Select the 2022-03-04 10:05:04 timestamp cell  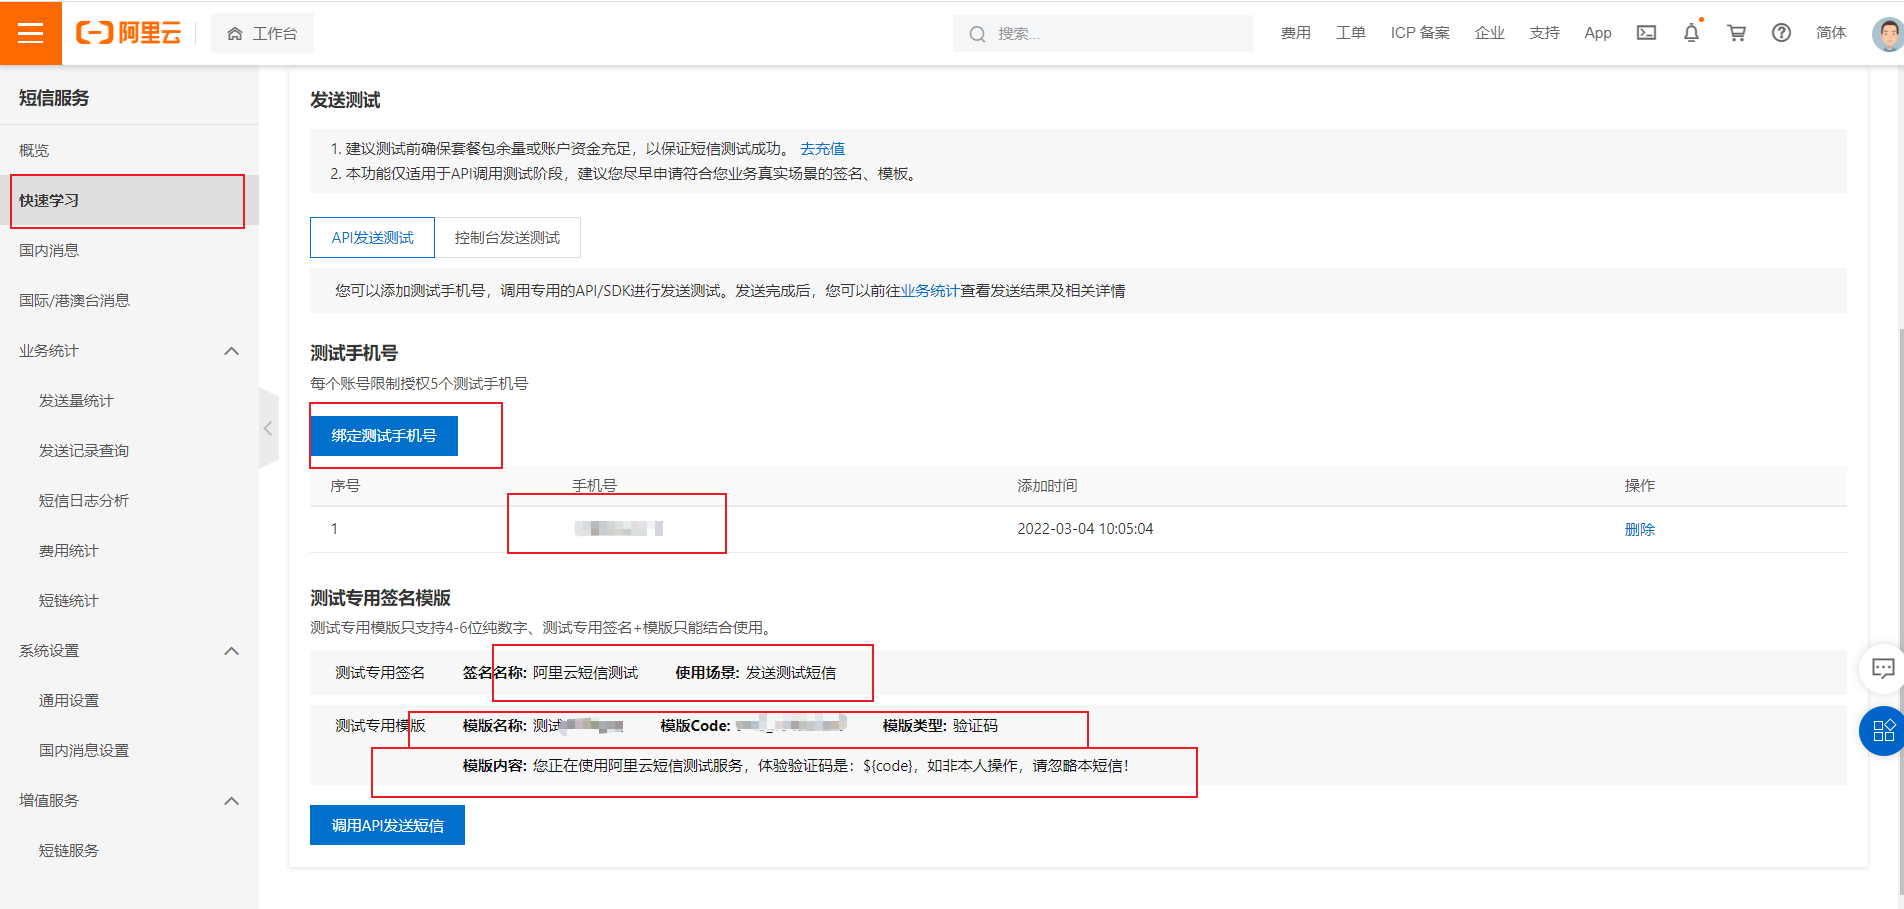click(x=1085, y=529)
